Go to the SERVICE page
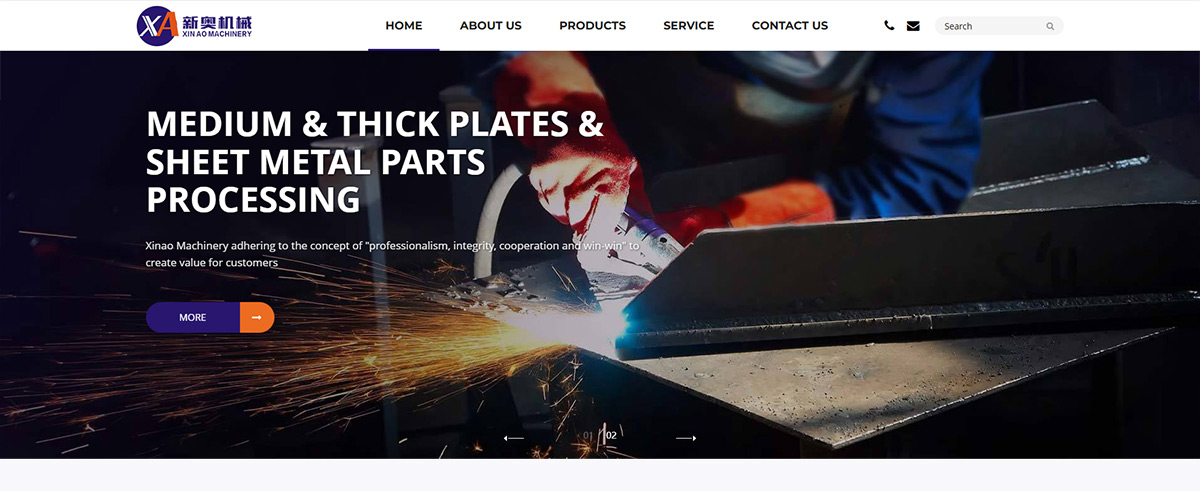 coord(689,26)
